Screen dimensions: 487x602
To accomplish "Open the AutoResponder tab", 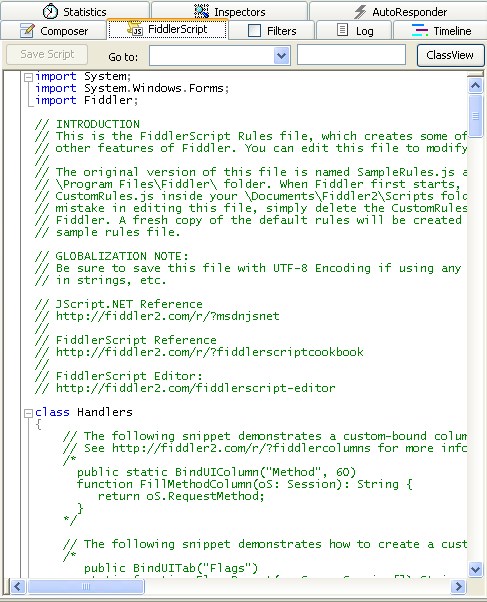I will point(398,11).
